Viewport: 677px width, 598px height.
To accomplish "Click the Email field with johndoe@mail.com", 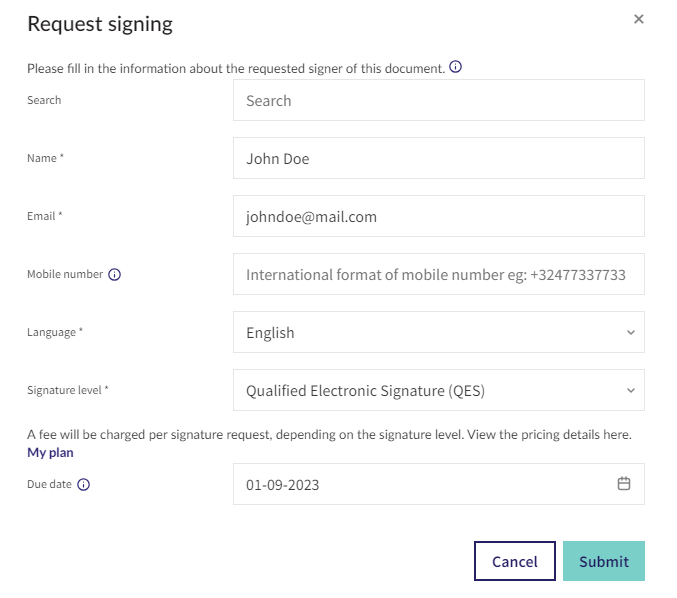I will tap(439, 216).
